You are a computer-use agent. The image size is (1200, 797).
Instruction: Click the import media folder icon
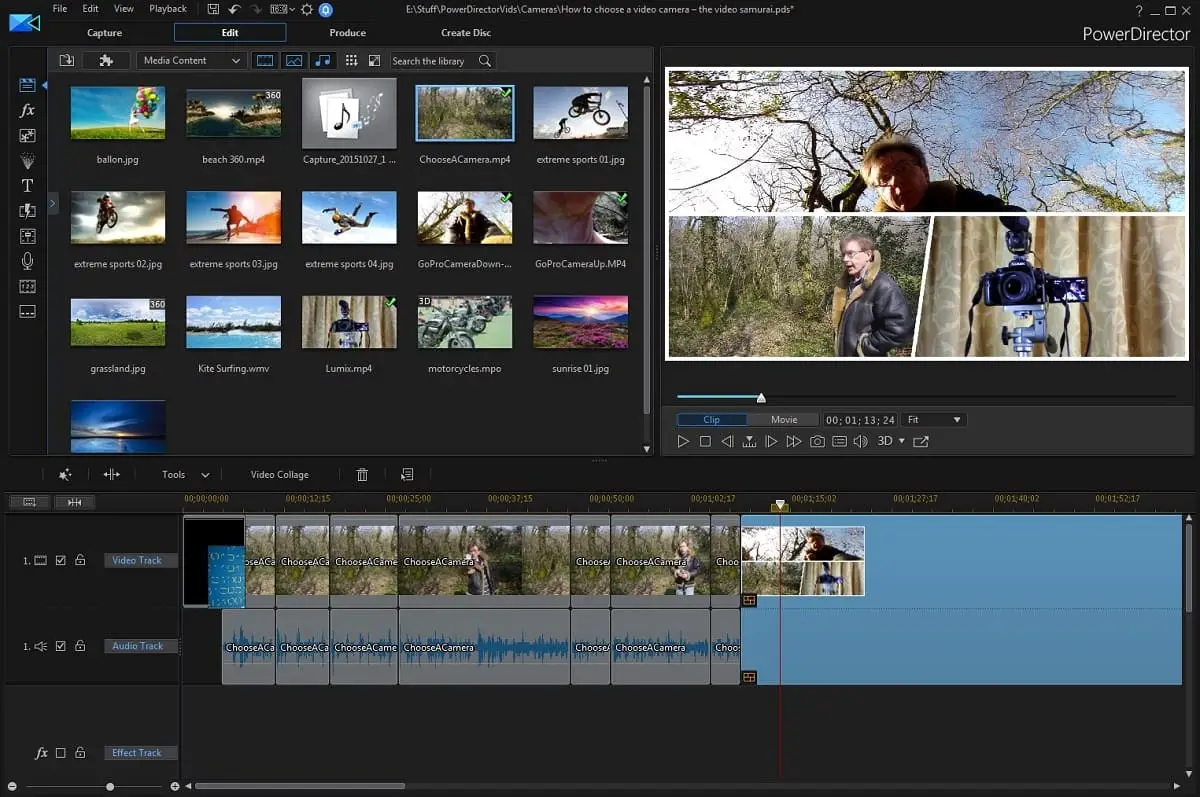click(x=67, y=61)
